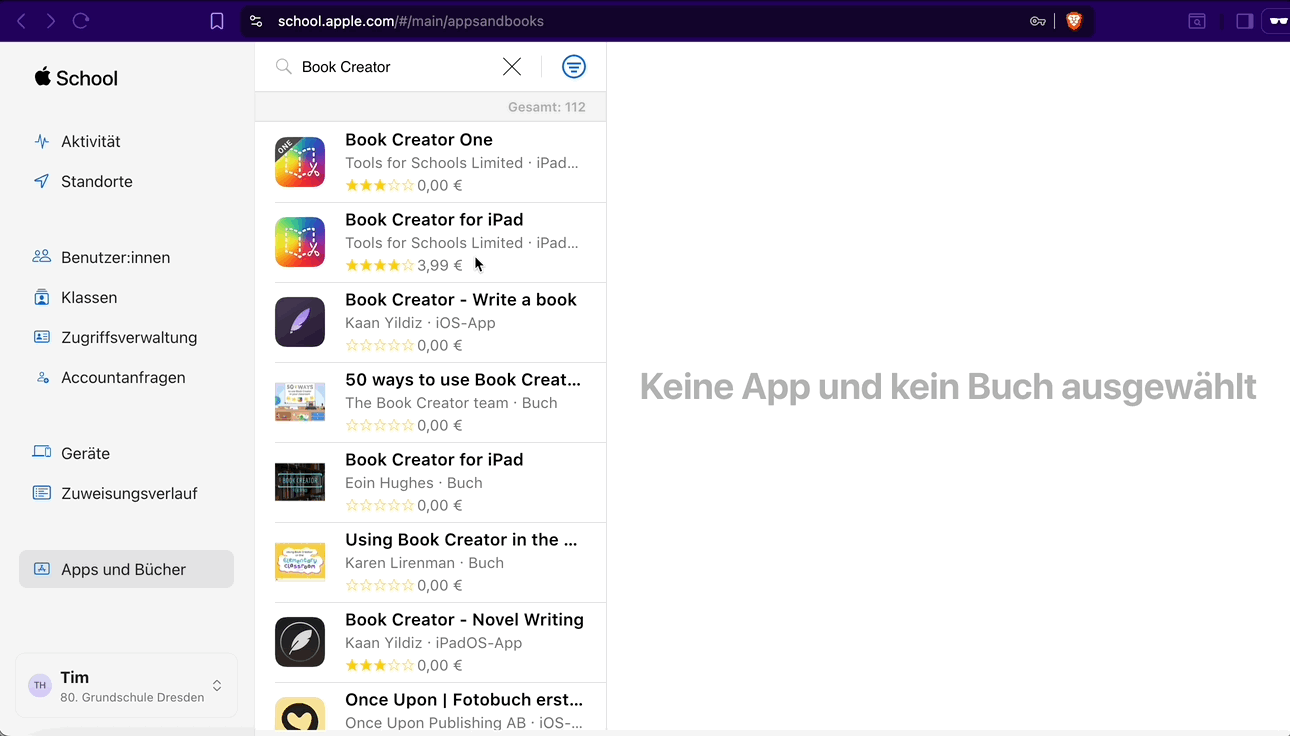Screen dimensions: 1290x736
Task: Open the glasses icon in browser toolbar
Action: 1278,21
